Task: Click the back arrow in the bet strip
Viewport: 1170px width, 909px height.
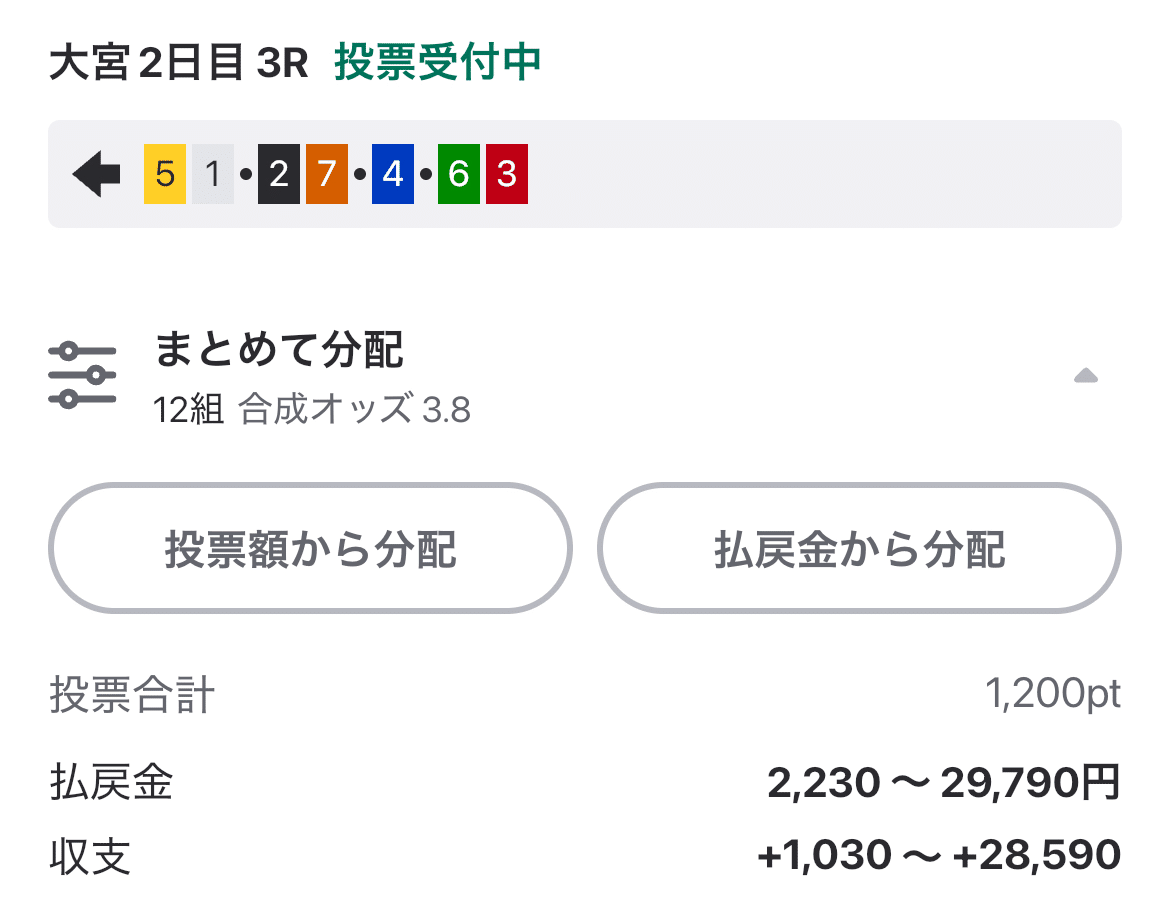Action: click(x=97, y=173)
